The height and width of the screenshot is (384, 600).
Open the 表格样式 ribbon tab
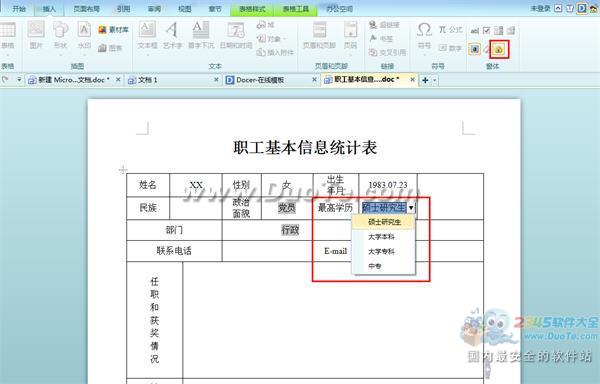click(252, 9)
